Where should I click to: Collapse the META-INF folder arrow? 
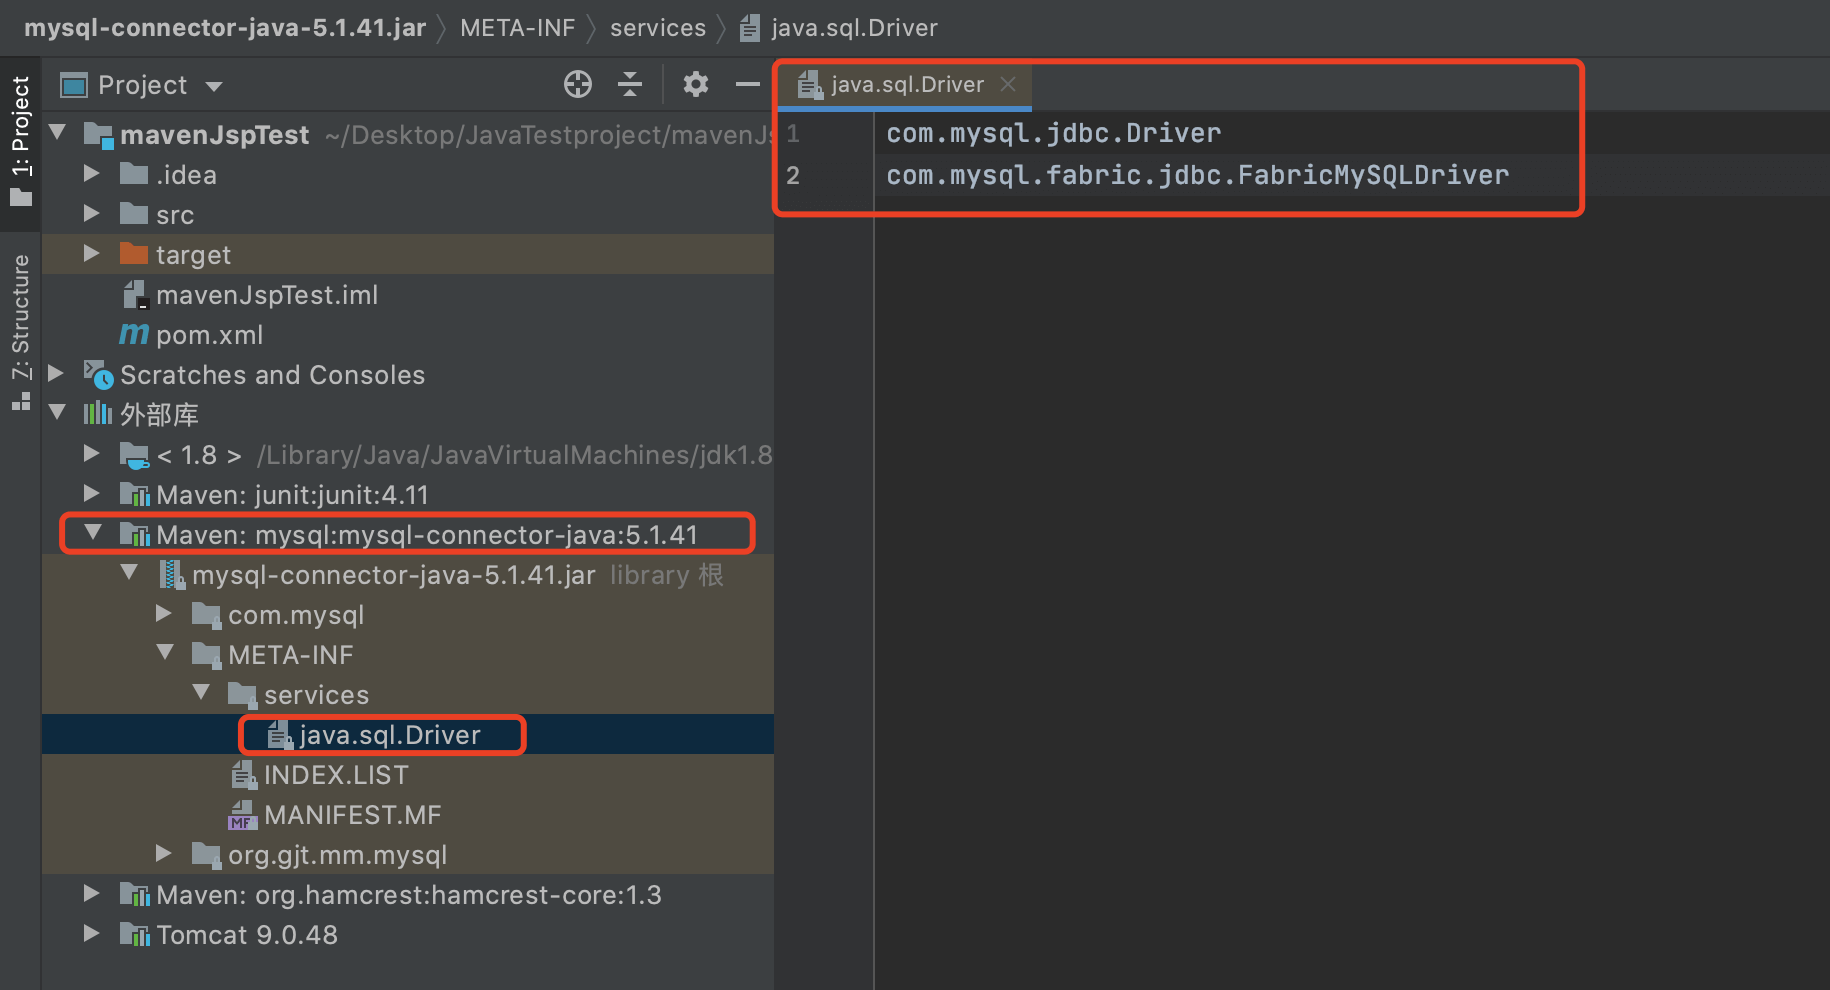[165, 653]
